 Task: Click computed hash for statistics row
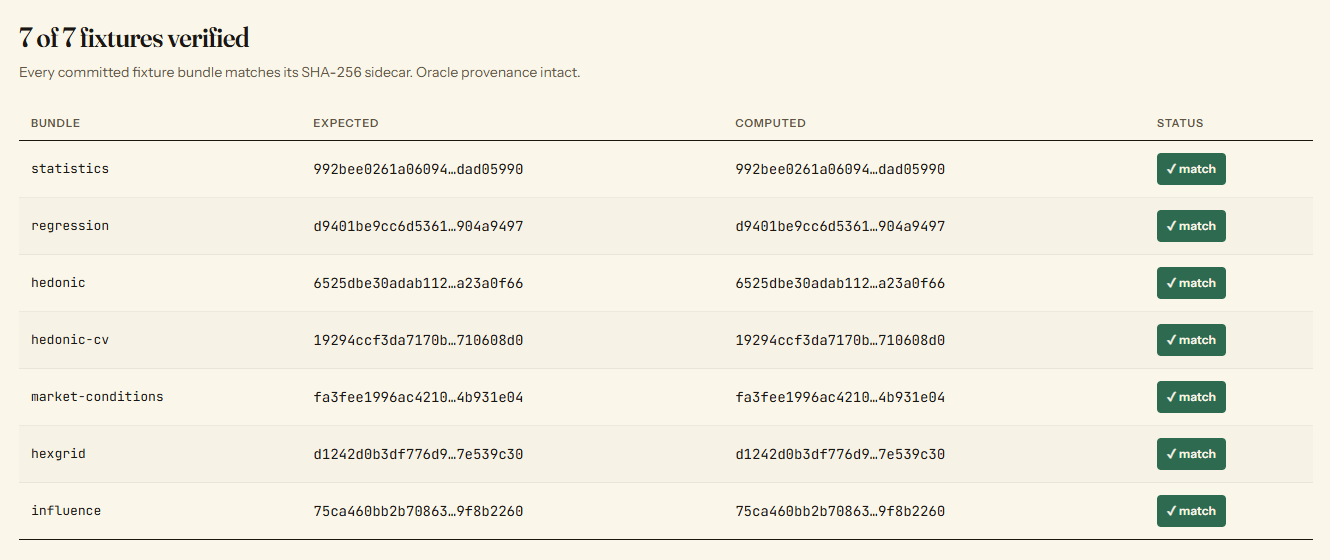840,169
